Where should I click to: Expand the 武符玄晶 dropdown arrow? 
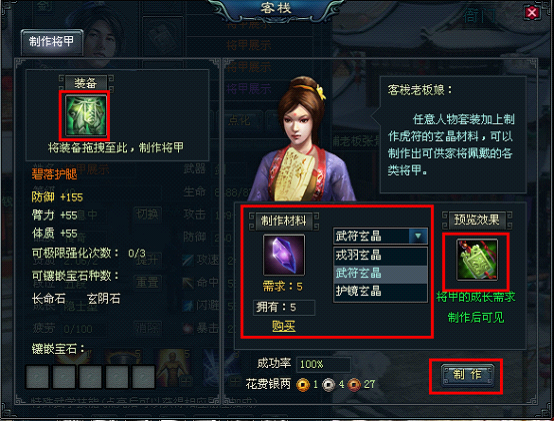(x=418, y=236)
